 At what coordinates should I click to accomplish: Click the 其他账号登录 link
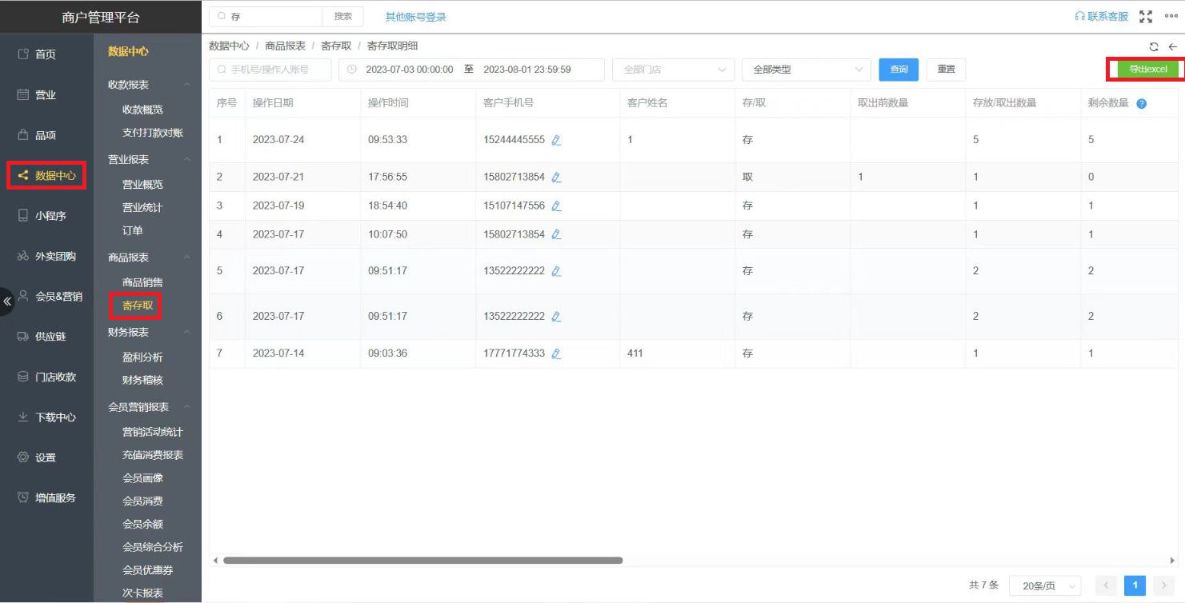416,17
